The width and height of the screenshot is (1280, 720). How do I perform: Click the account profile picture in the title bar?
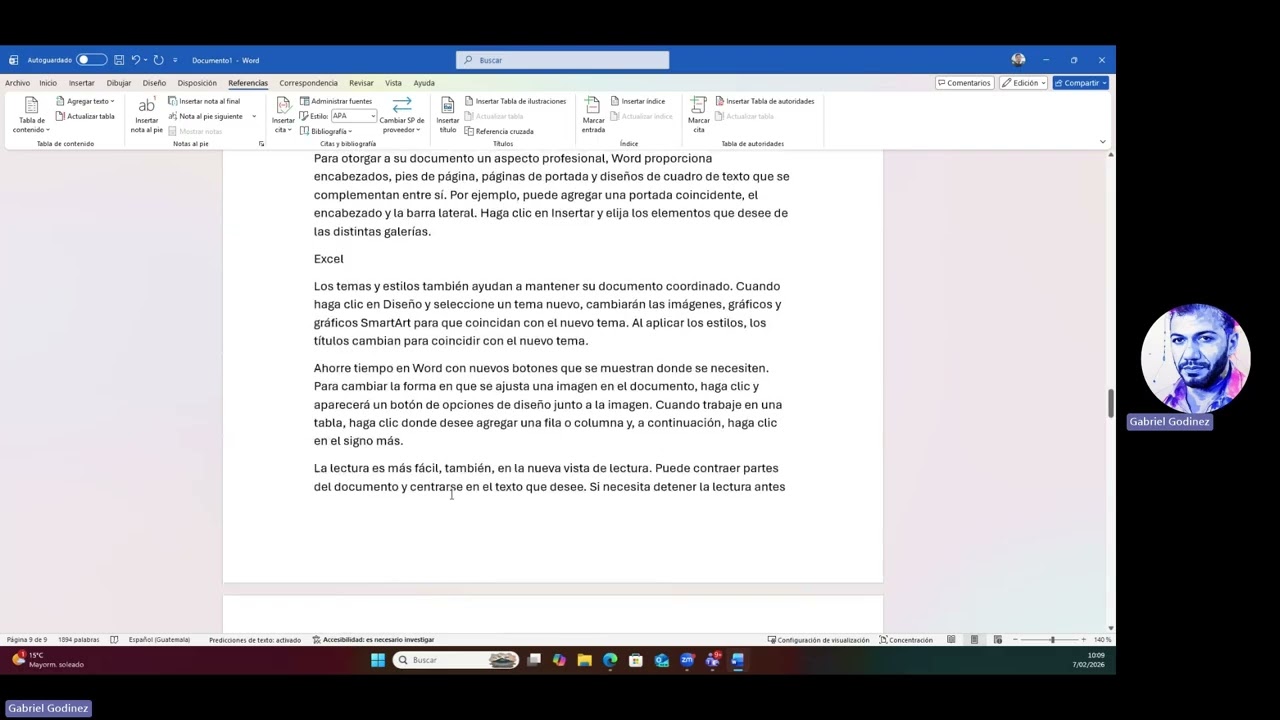click(x=1018, y=60)
